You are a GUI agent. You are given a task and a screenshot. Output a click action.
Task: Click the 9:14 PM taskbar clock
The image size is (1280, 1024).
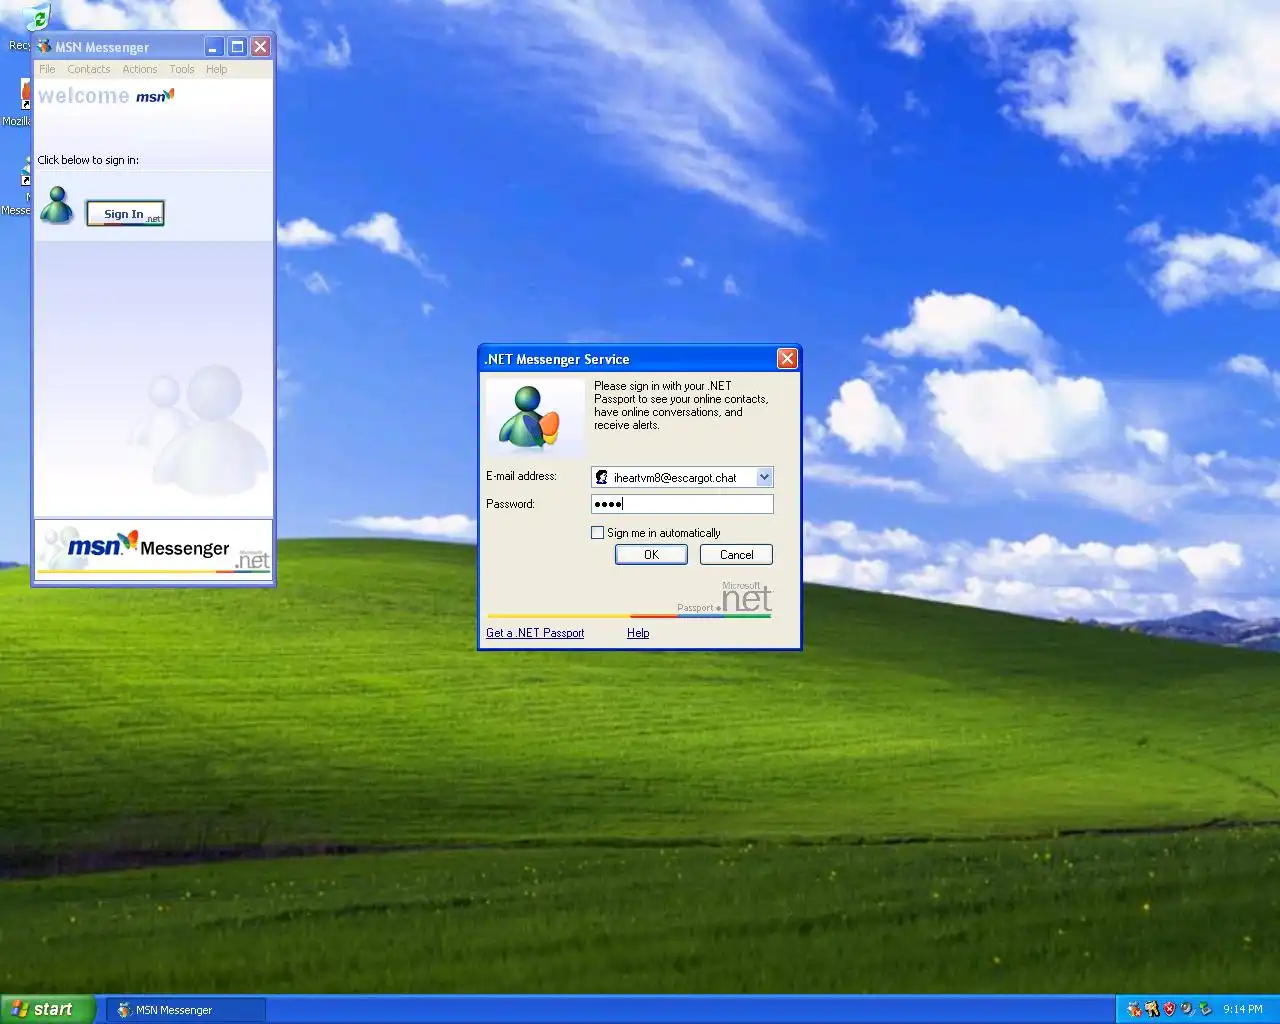1243,1009
